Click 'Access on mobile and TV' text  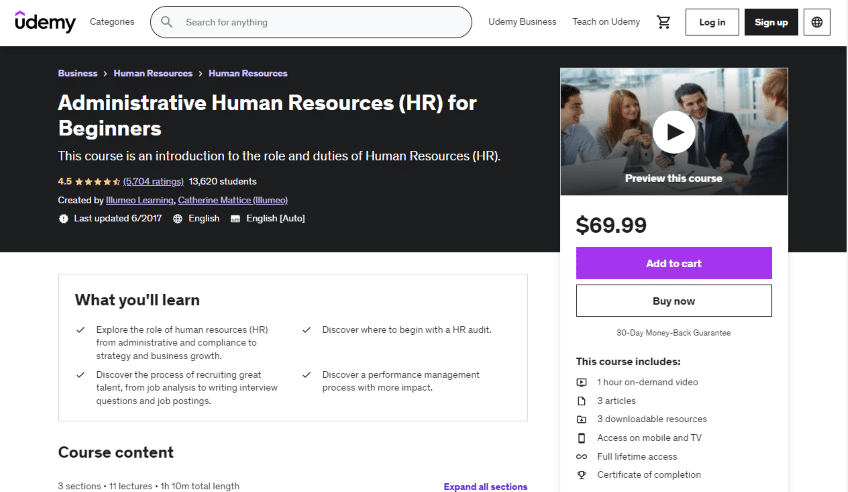pyautogui.click(x=649, y=438)
